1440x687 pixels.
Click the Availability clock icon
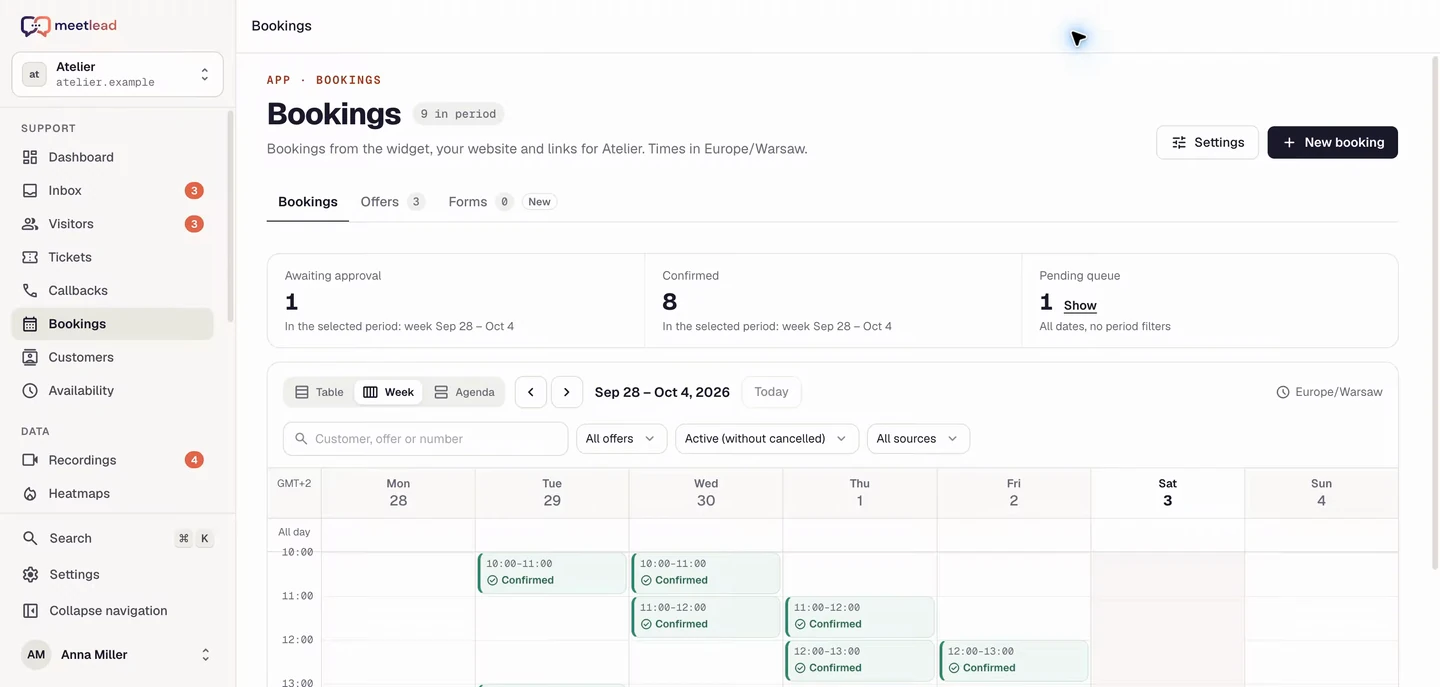pyautogui.click(x=30, y=390)
